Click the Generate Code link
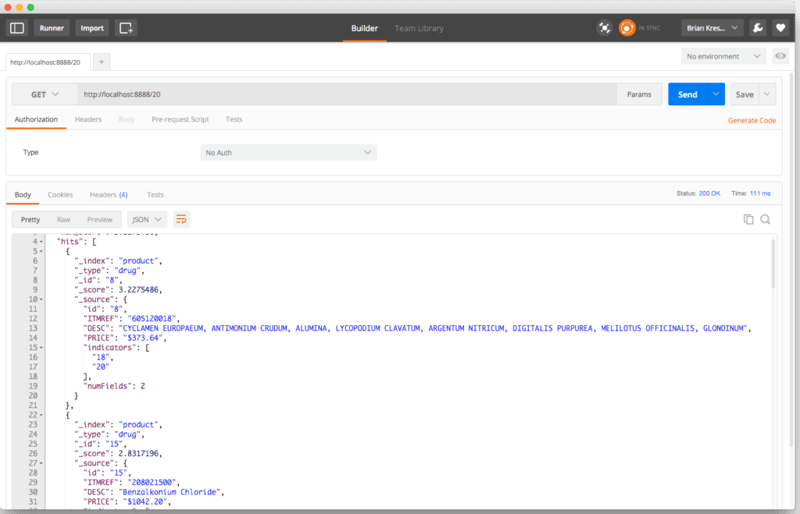 point(751,120)
